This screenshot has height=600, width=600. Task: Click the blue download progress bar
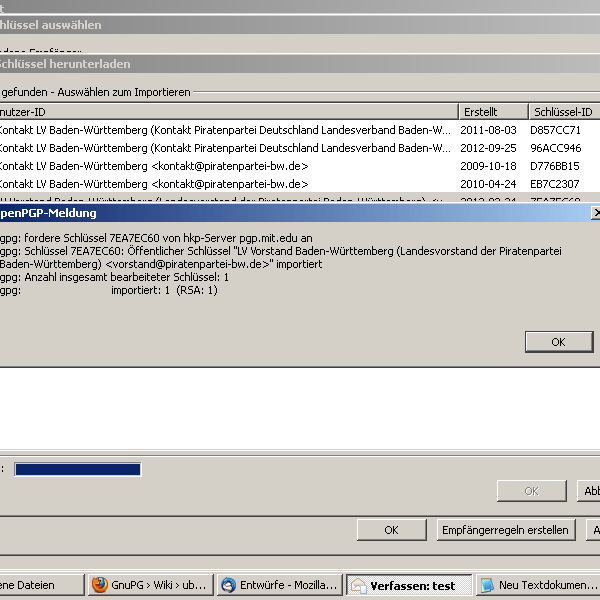[x=78, y=469]
